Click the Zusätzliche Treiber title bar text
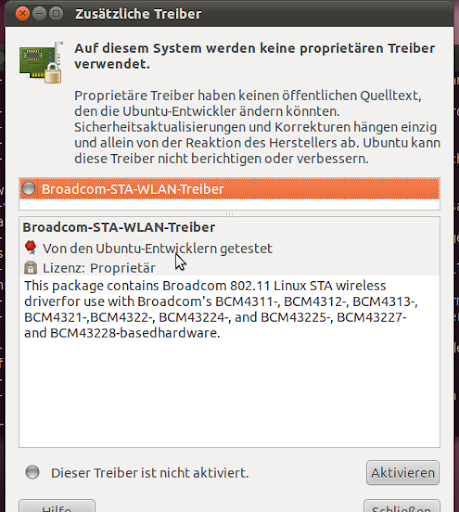 pos(138,14)
